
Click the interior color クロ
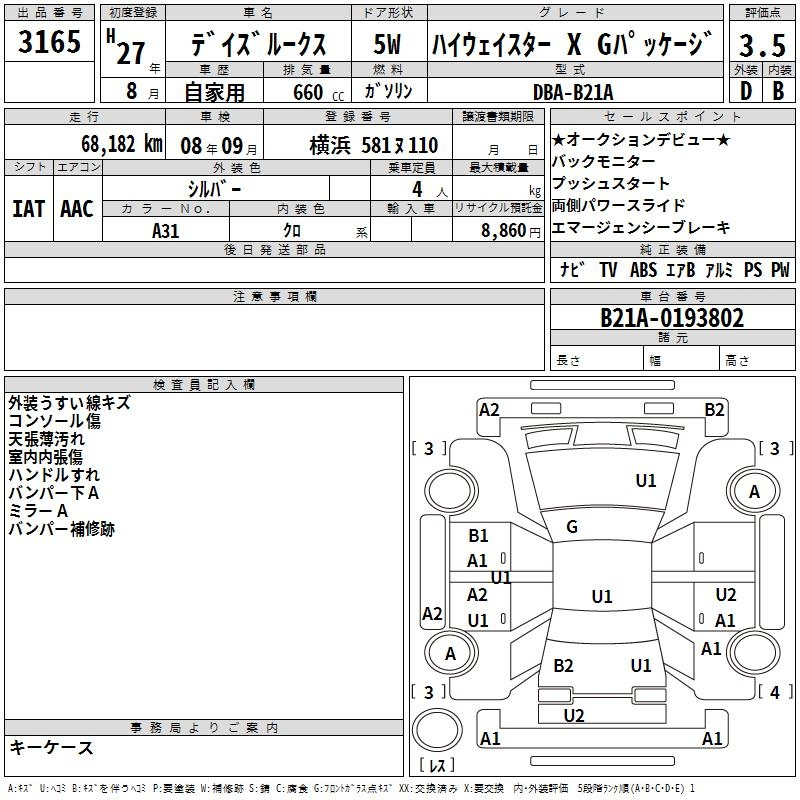(x=292, y=231)
